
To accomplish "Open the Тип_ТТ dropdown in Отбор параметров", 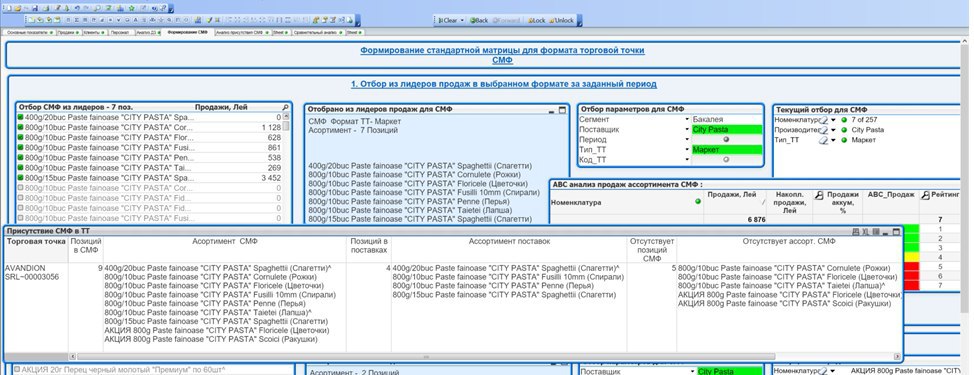I will 687,150.
